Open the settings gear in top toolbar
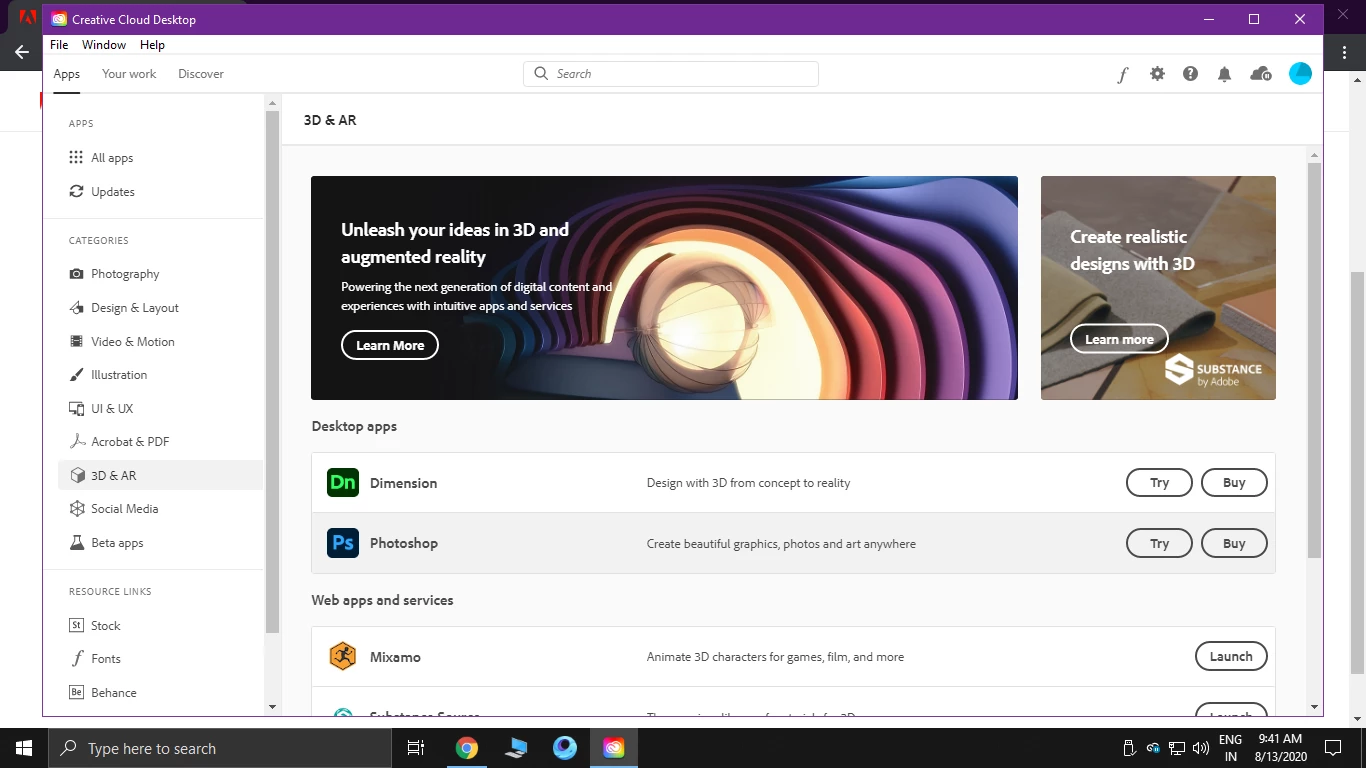Viewport: 1366px width, 768px height. click(1157, 74)
